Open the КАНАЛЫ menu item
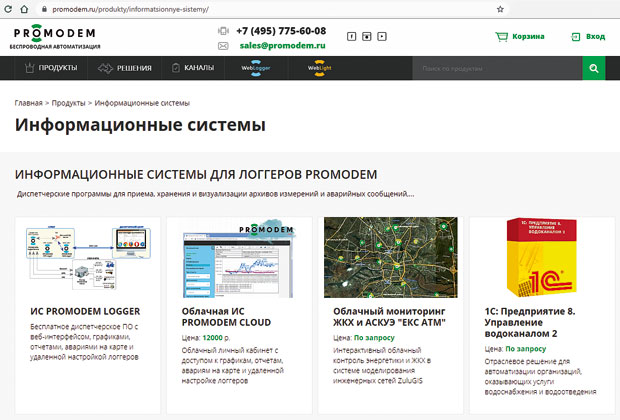620x420 pixels. click(x=193, y=68)
